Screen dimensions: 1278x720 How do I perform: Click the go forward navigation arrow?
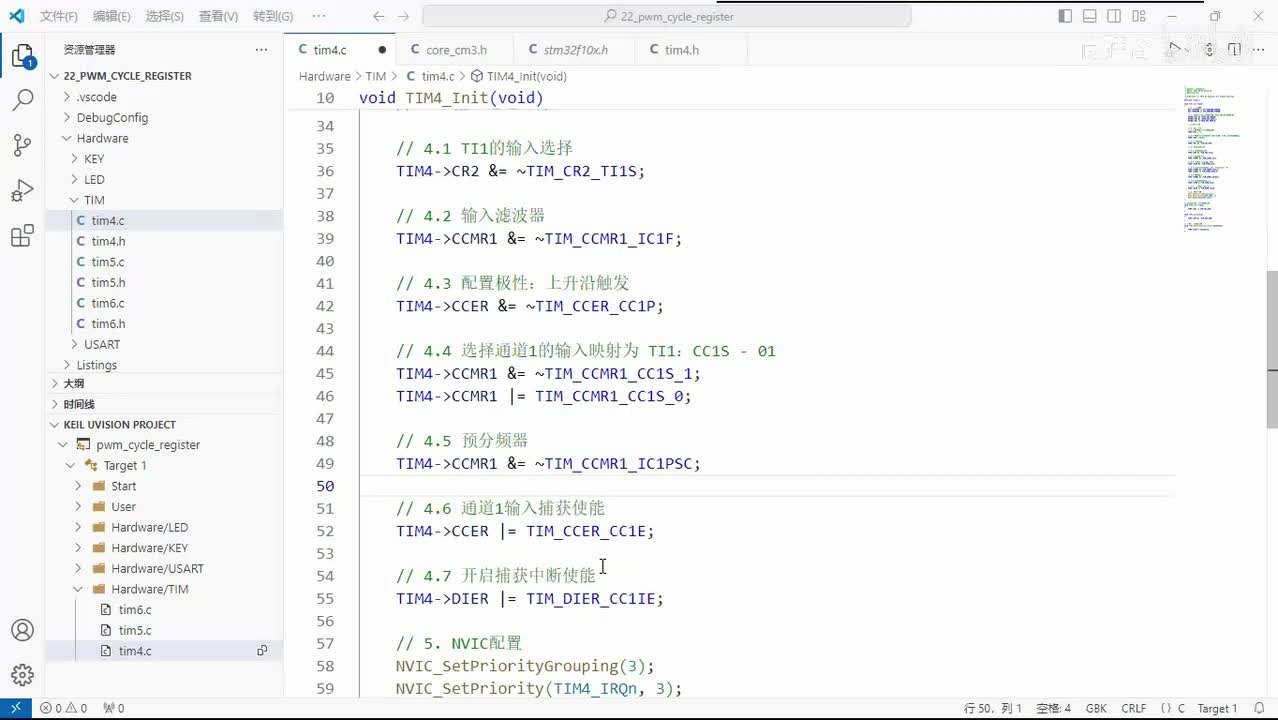click(x=405, y=16)
